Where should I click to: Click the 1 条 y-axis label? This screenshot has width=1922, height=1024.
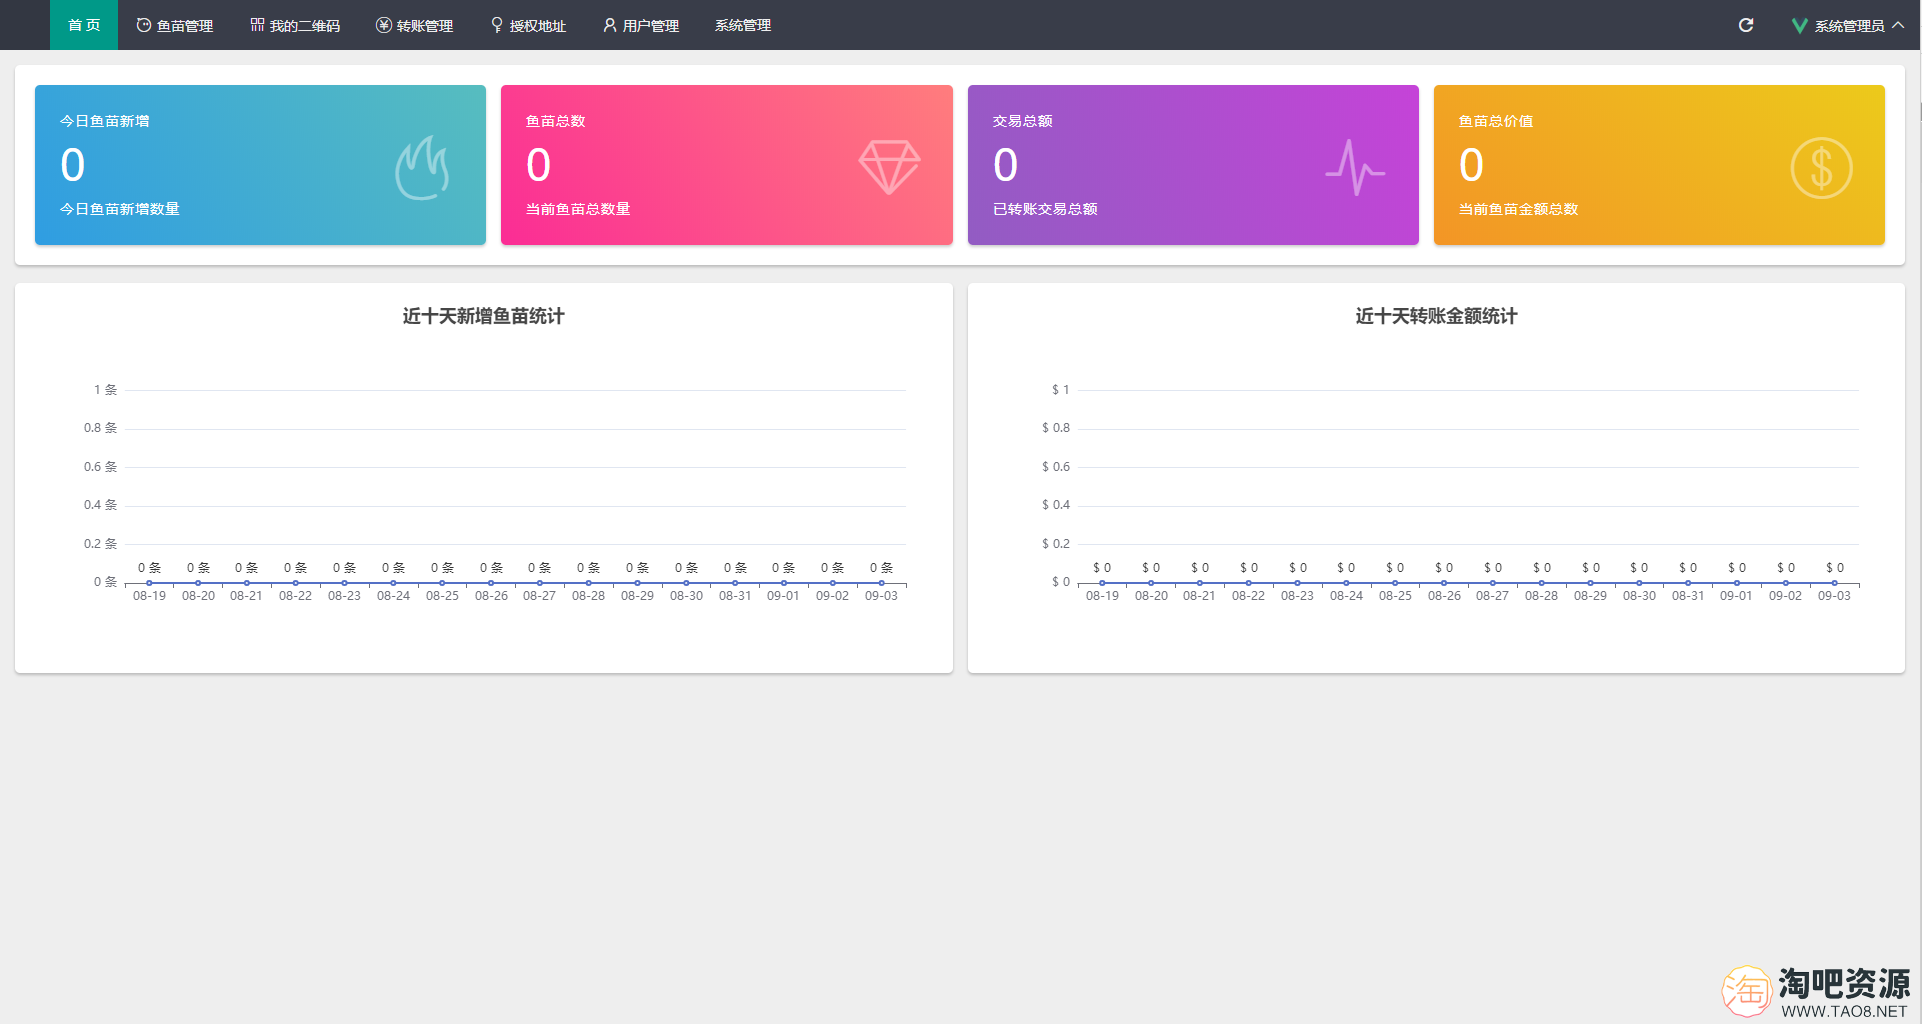click(x=105, y=390)
